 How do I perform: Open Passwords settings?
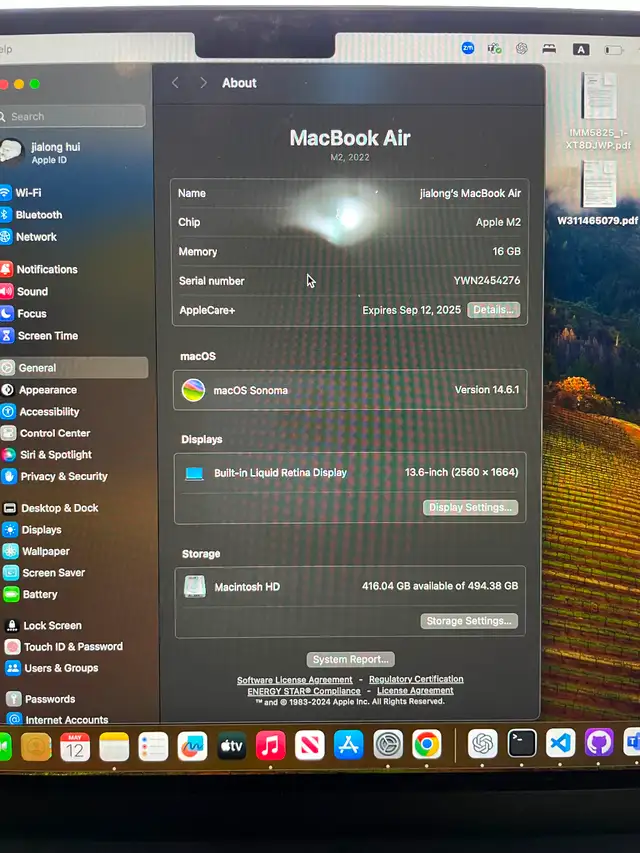pos(41,699)
